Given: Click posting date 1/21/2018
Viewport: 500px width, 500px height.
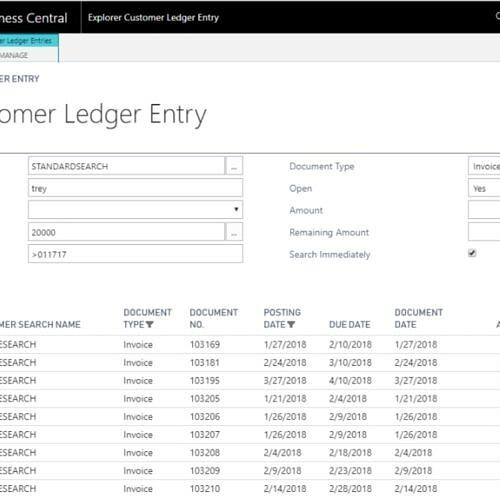Looking at the screenshot, I should pyautogui.click(x=285, y=398).
